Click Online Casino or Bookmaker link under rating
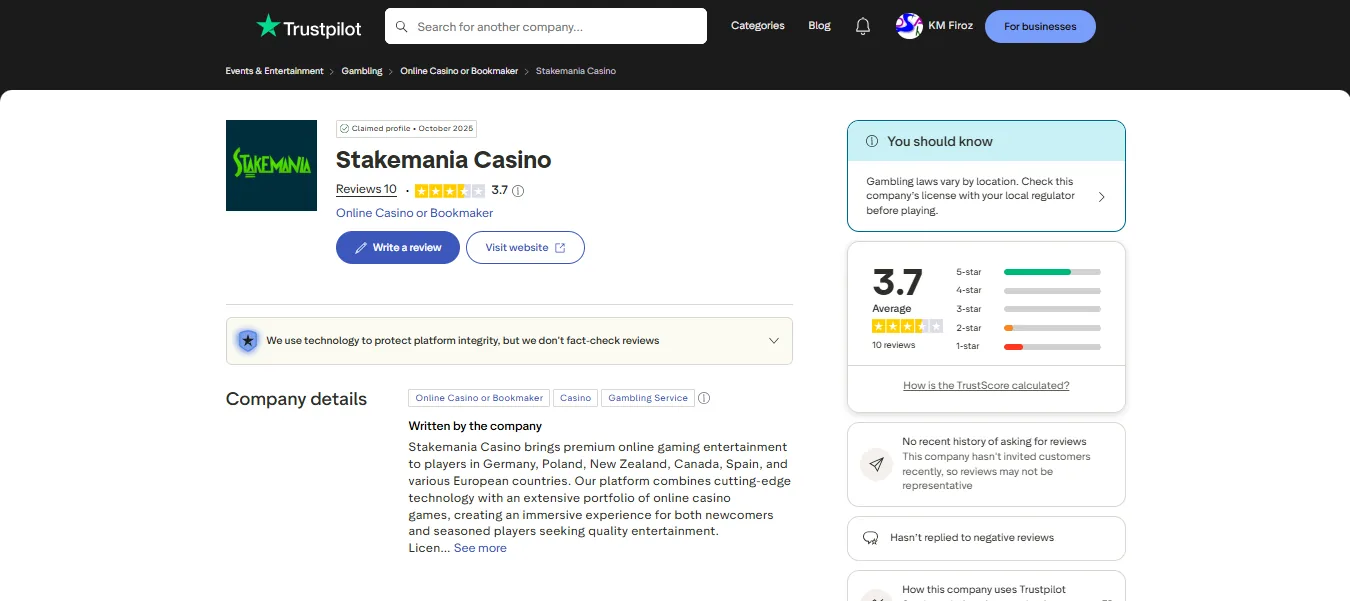Image resolution: width=1350 pixels, height=601 pixels. 414,213
